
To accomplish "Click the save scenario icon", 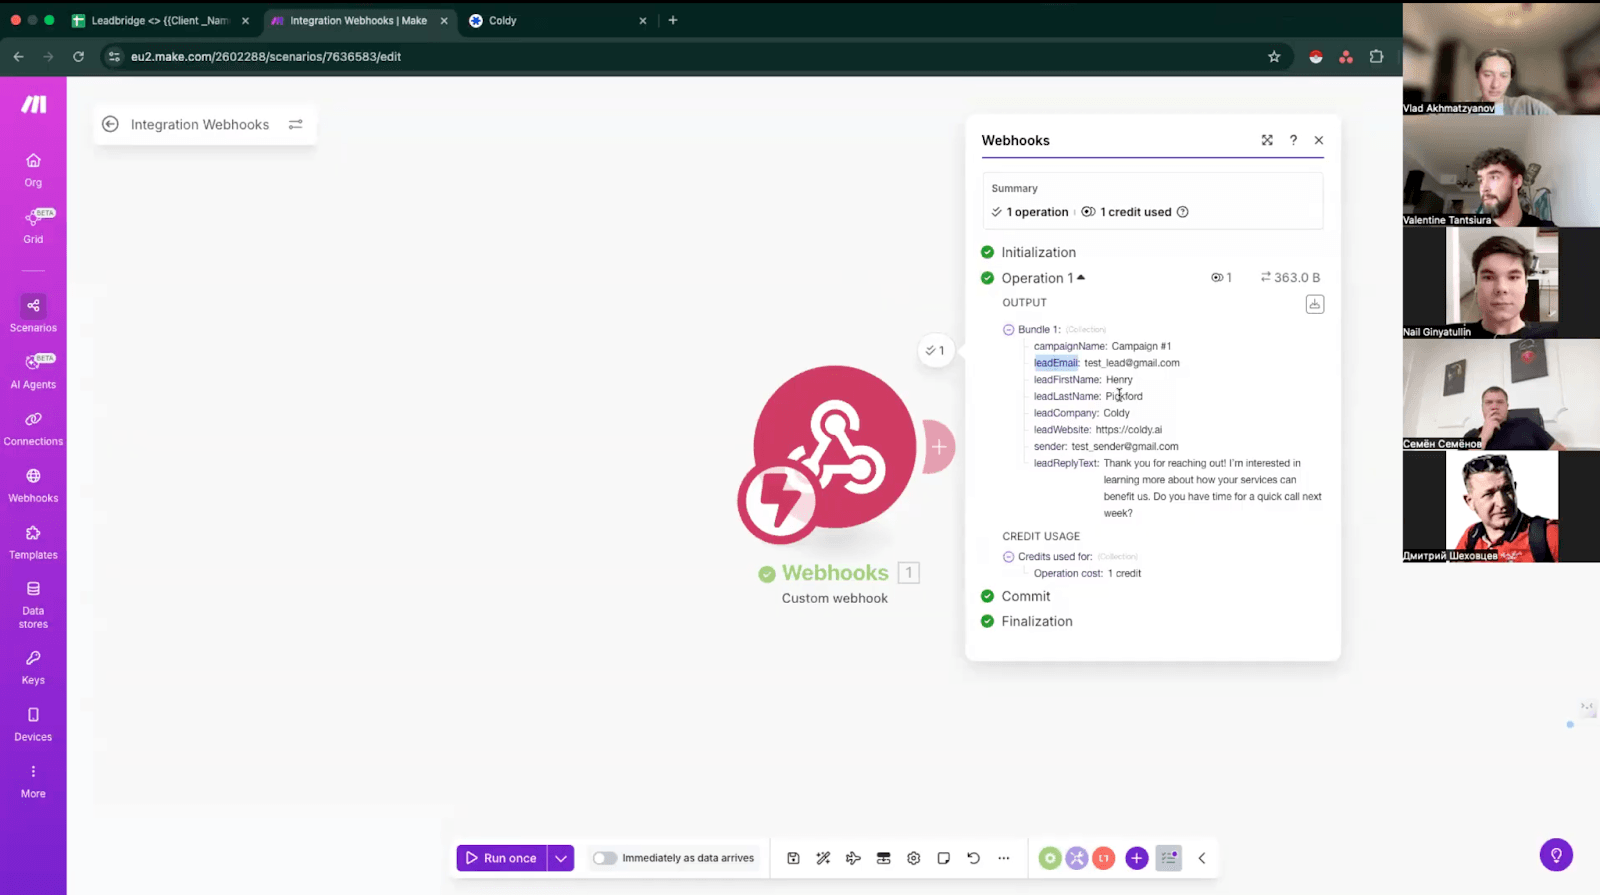I will click(x=793, y=858).
